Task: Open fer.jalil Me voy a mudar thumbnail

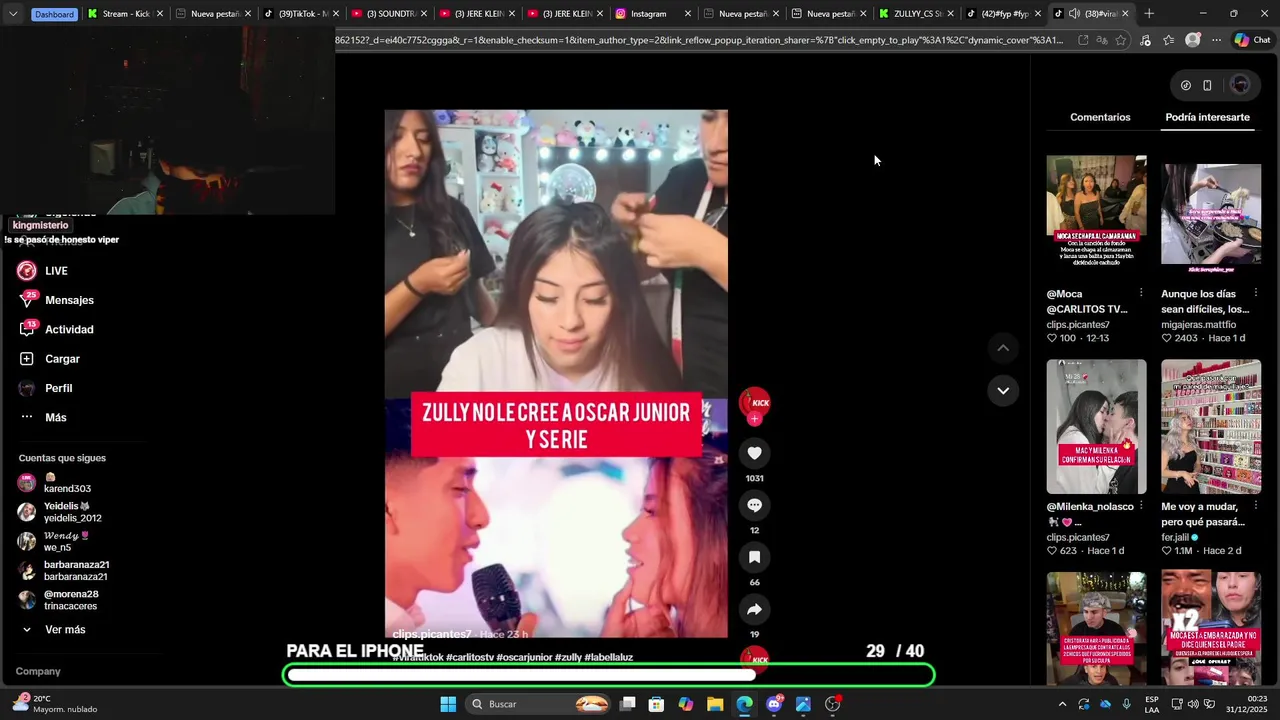Action: pos(1211,427)
